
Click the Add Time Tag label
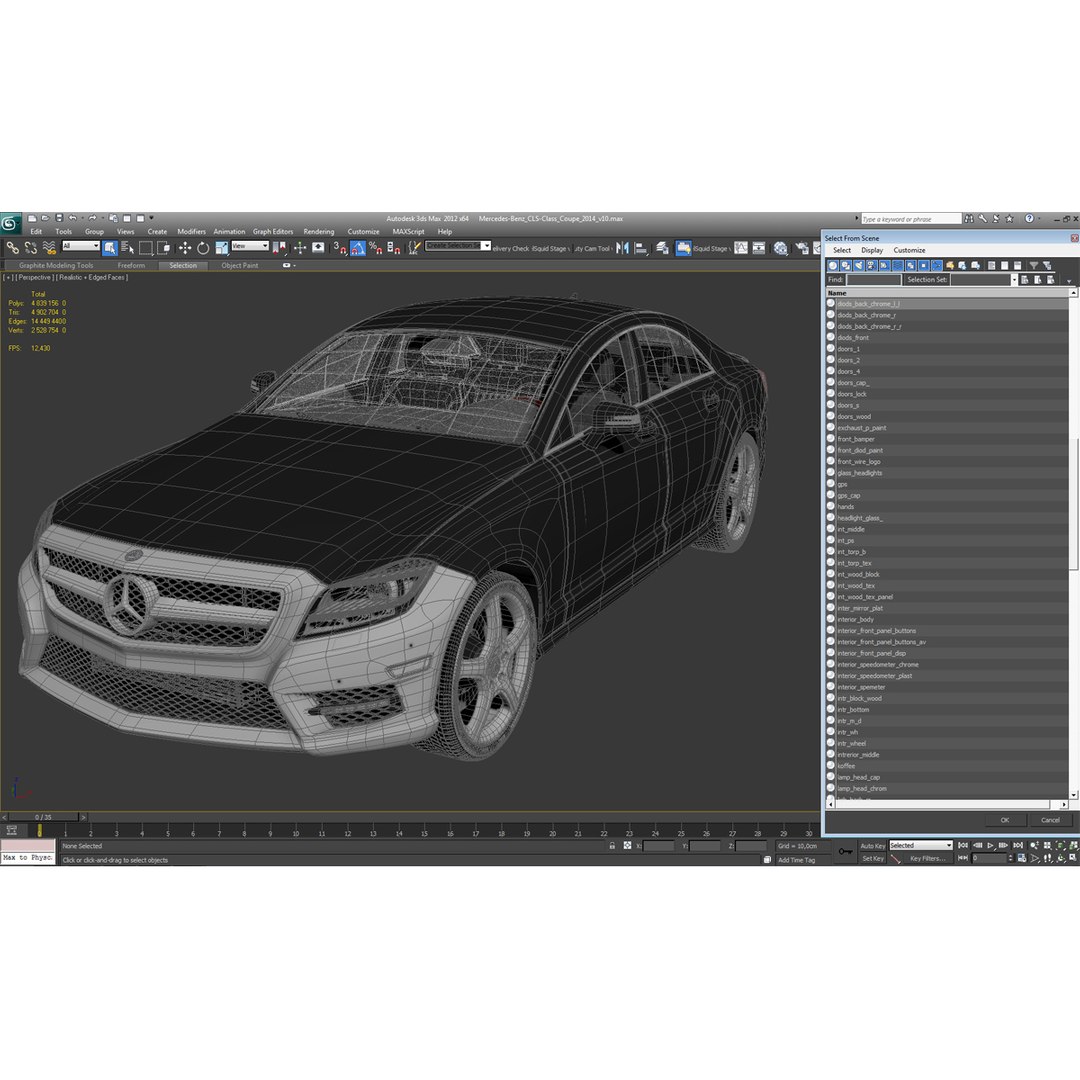coord(797,860)
